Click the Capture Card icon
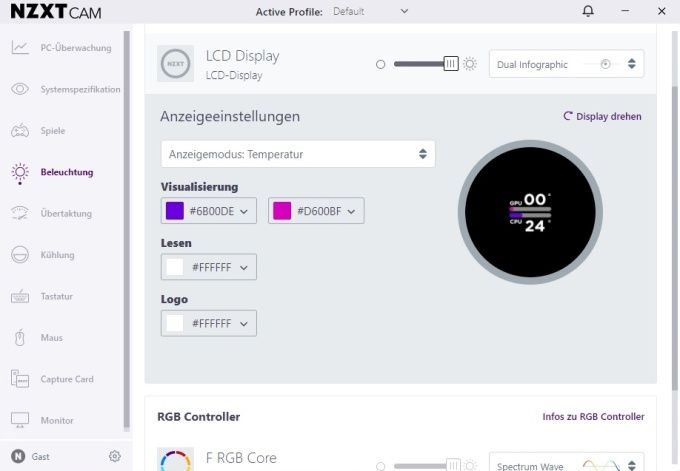Image resolution: width=680 pixels, height=471 pixels. [x=20, y=379]
